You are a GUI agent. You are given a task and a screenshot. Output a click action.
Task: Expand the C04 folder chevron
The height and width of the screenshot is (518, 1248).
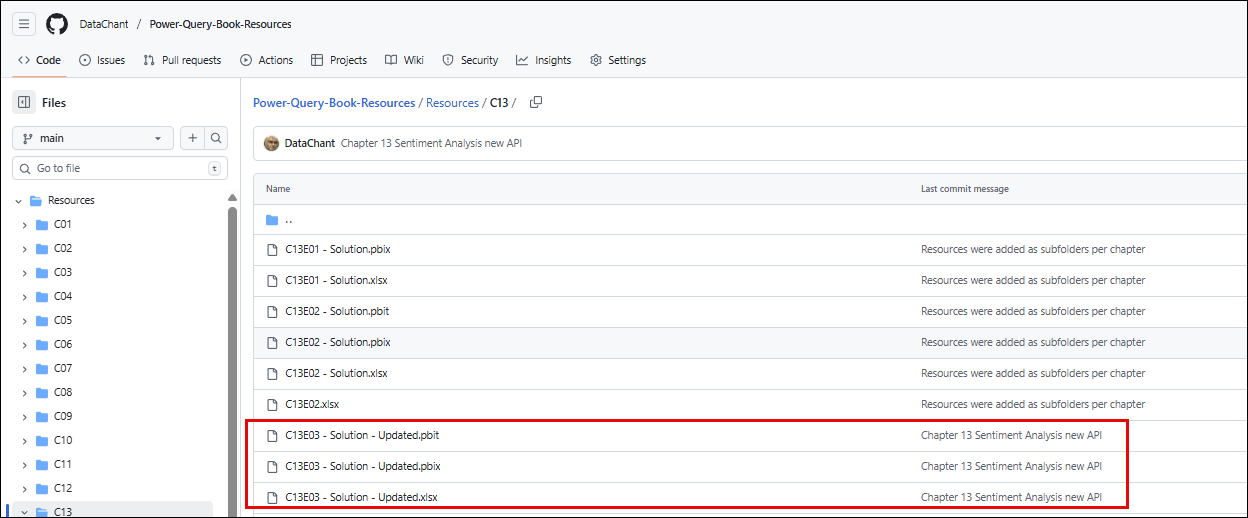pyautogui.click(x=25, y=296)
